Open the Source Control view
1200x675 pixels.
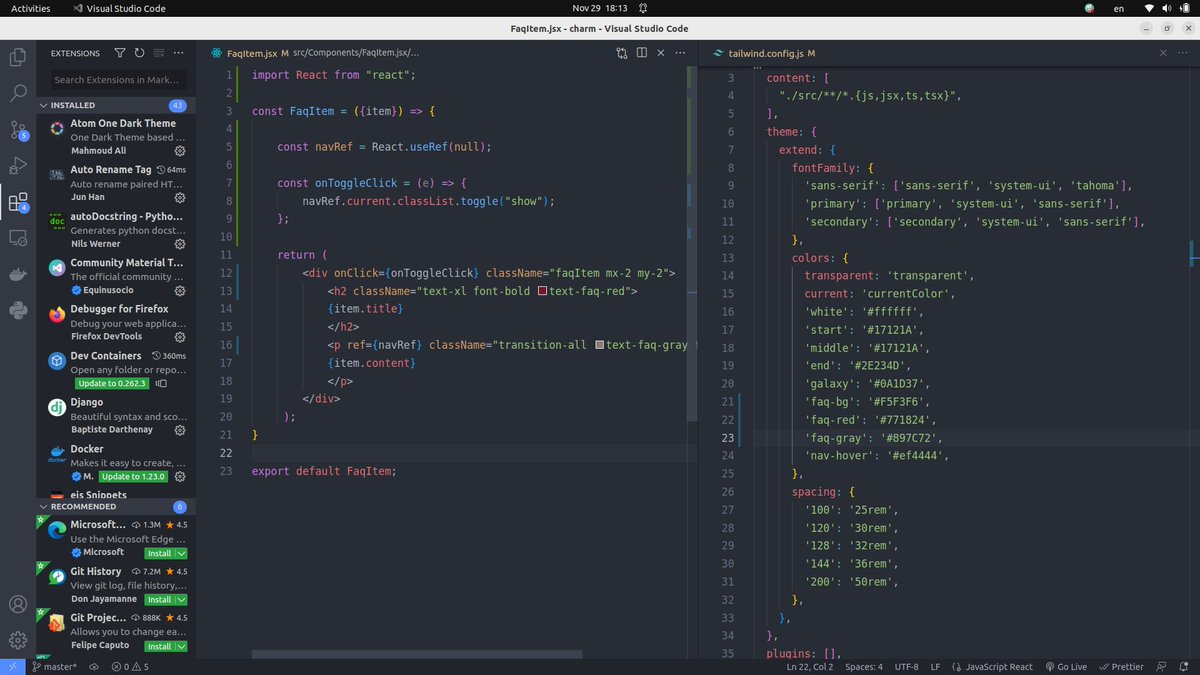point(18,130)
